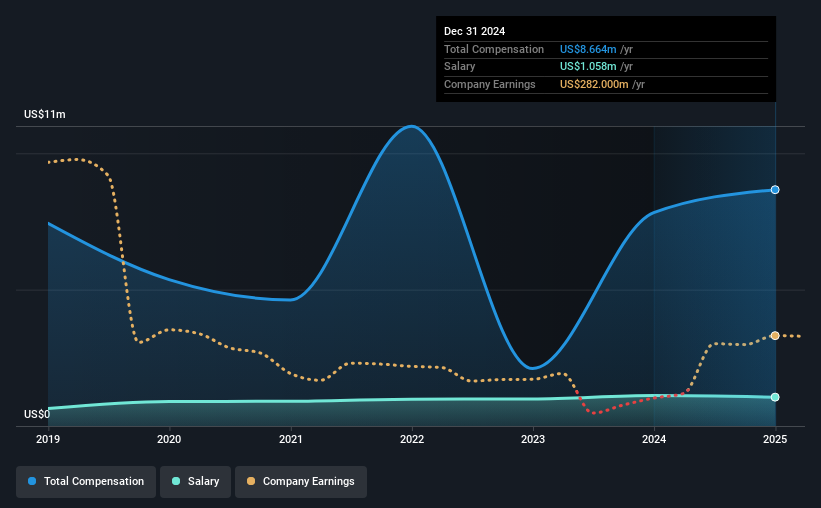Click the US$1.058m salary value
Image resolution: width=821 pixels, height=508 pixels.
[x=587, y=67]
